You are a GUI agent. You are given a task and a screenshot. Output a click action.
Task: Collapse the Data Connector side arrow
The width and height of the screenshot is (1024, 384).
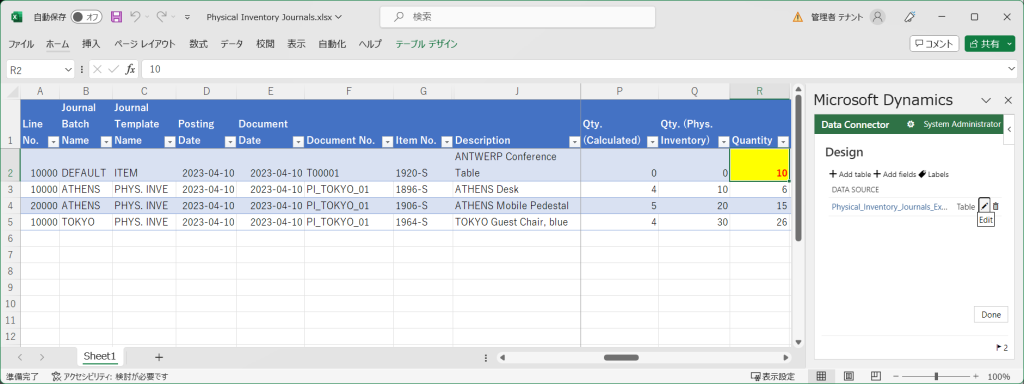point(1009,129)
